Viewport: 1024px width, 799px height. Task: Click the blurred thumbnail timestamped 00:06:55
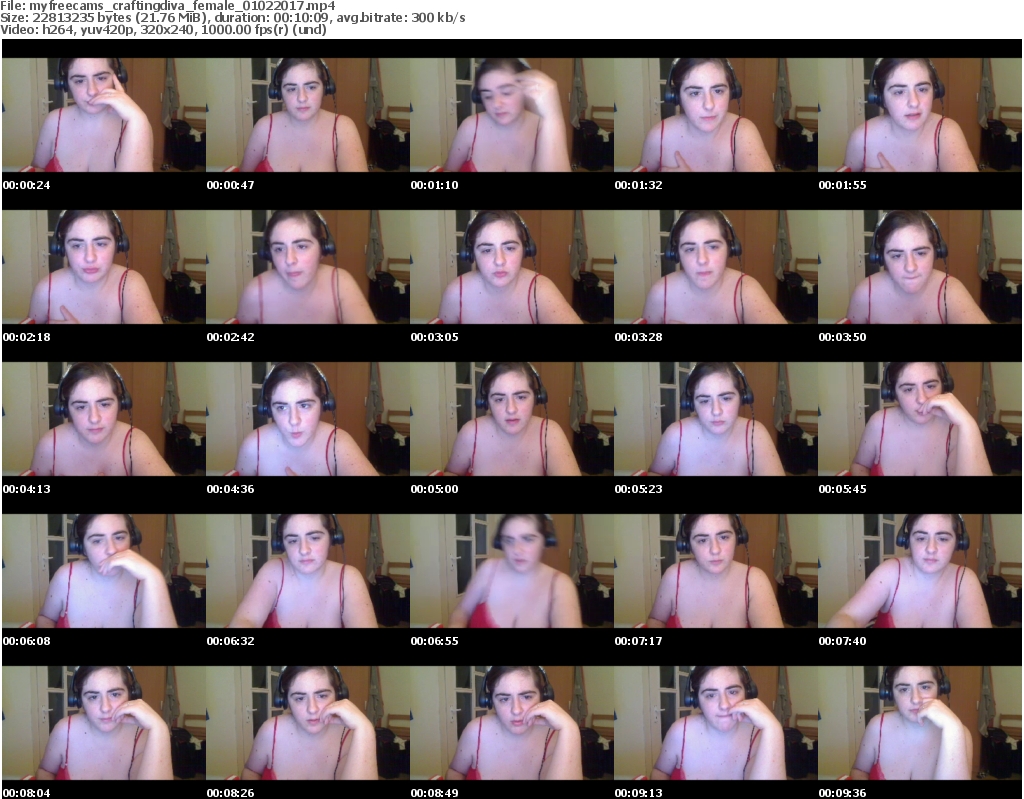click(512, 571)
